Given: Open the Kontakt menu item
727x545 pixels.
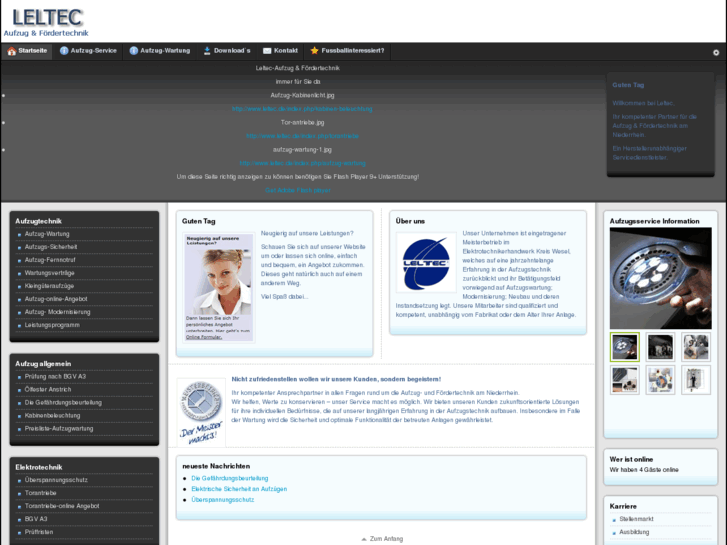Looking at the screenshot, I should 280,51.
